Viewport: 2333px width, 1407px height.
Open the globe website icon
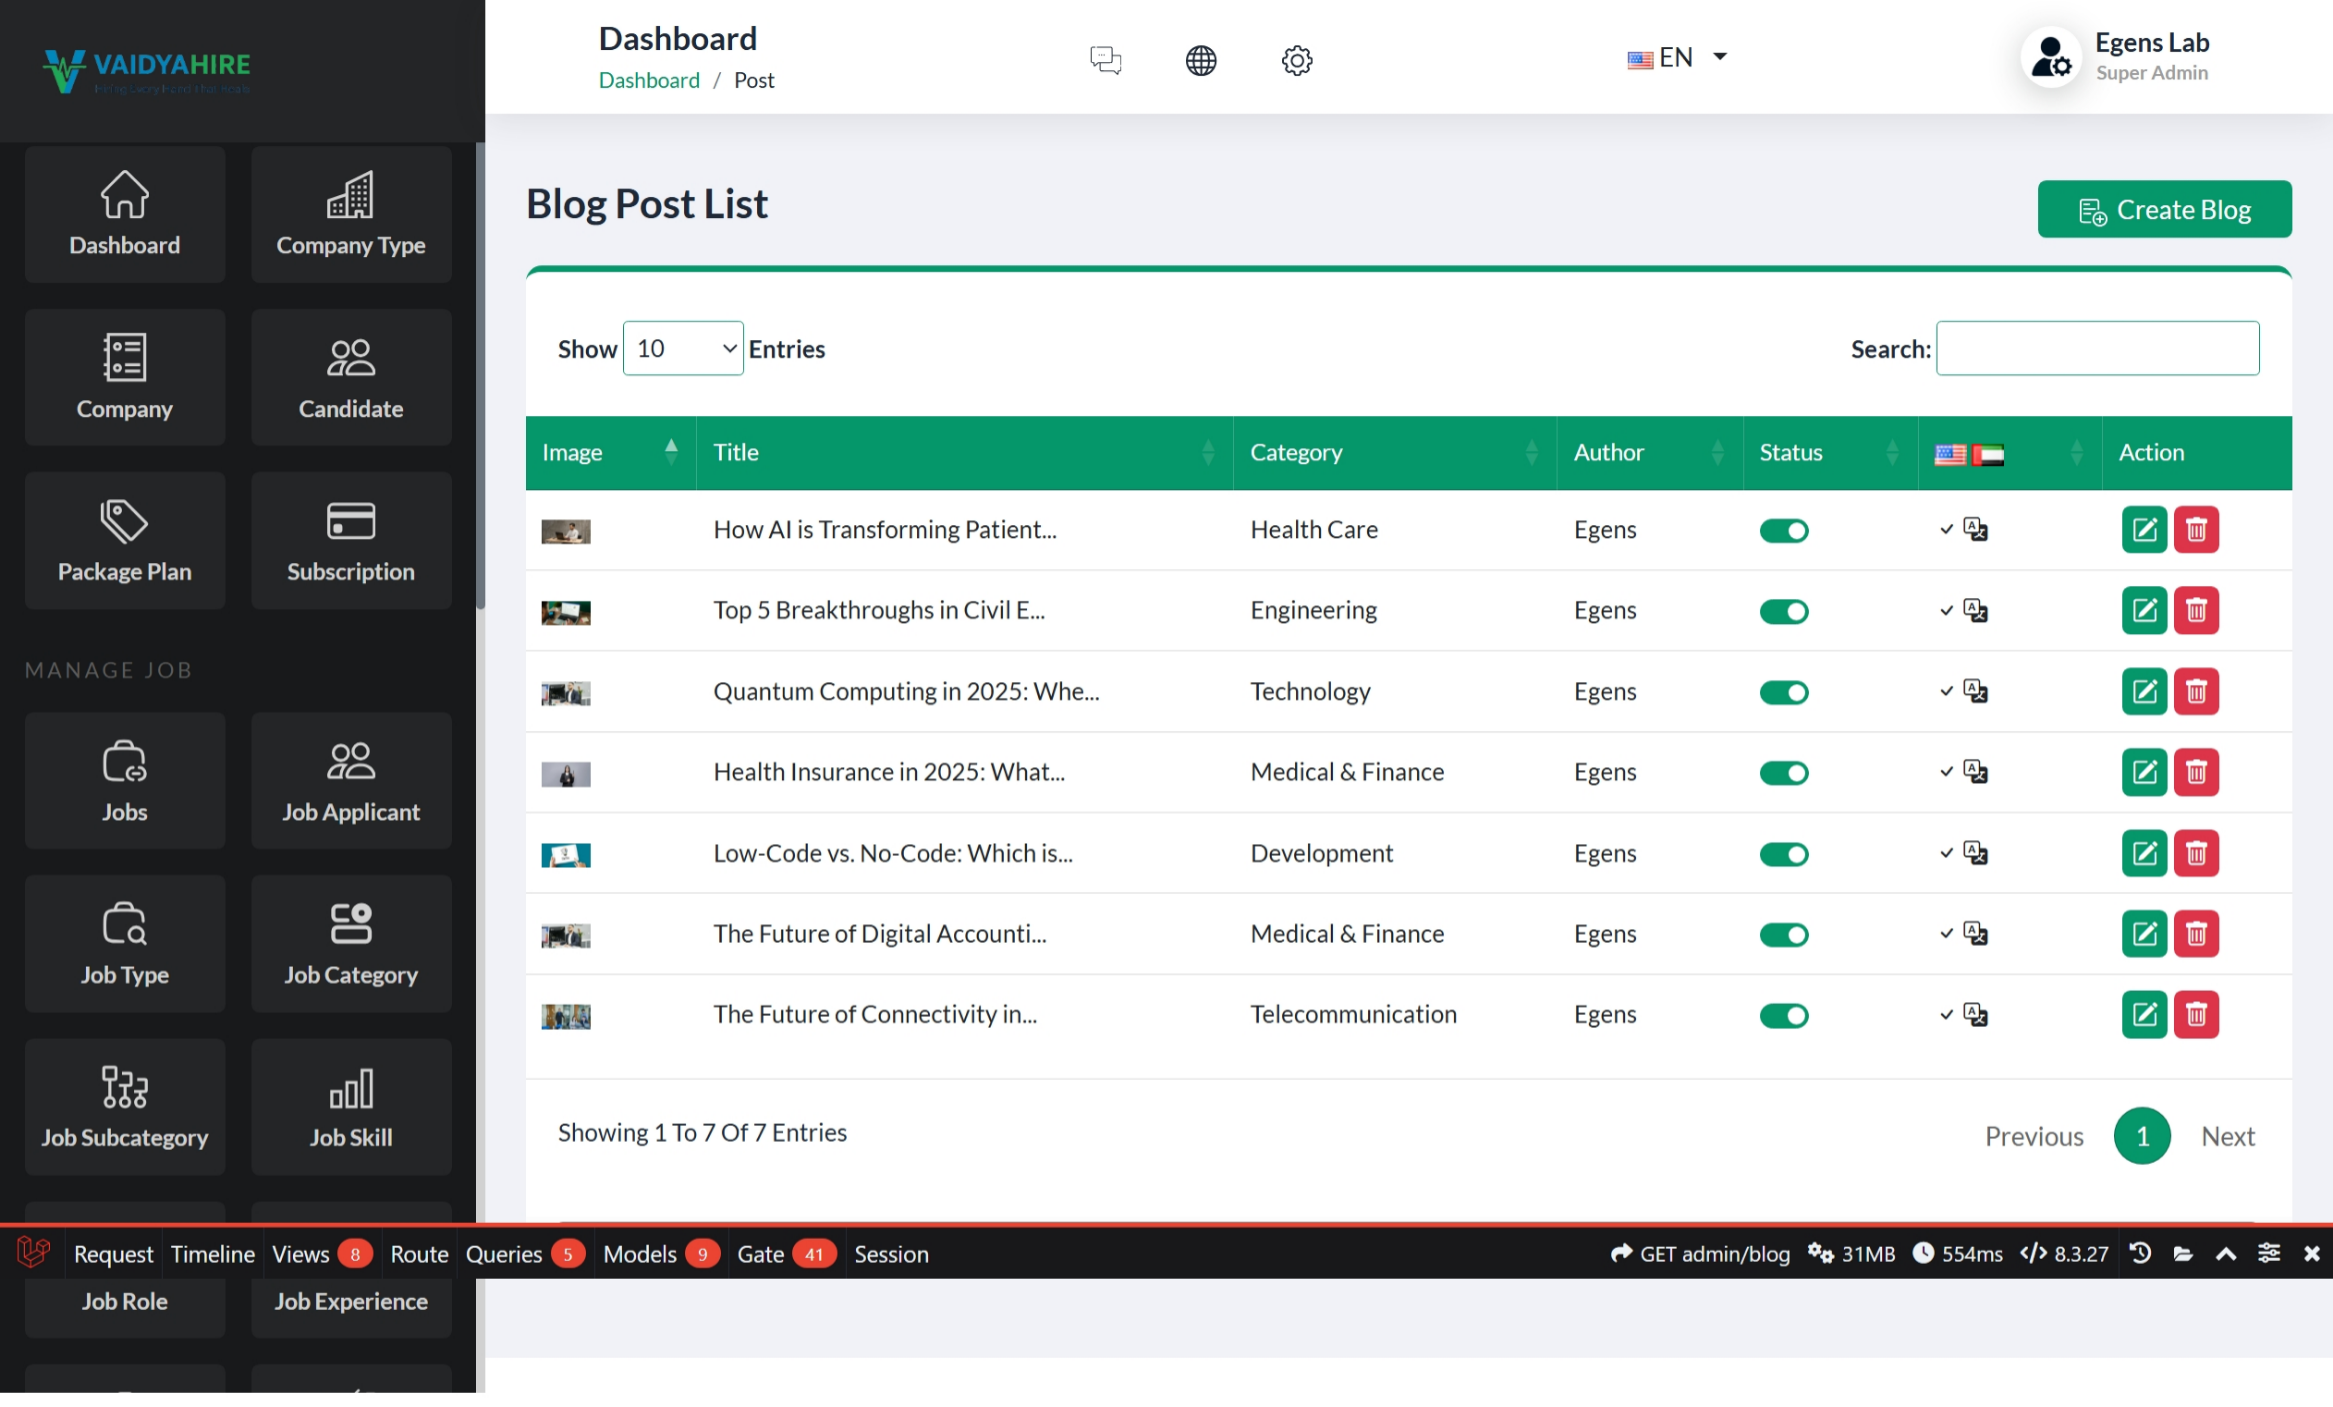[x=1200, y=60]
